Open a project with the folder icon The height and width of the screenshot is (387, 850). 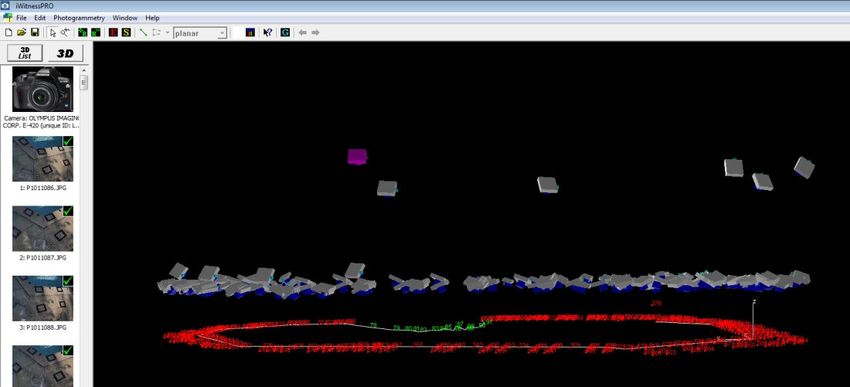coord(21,33)
